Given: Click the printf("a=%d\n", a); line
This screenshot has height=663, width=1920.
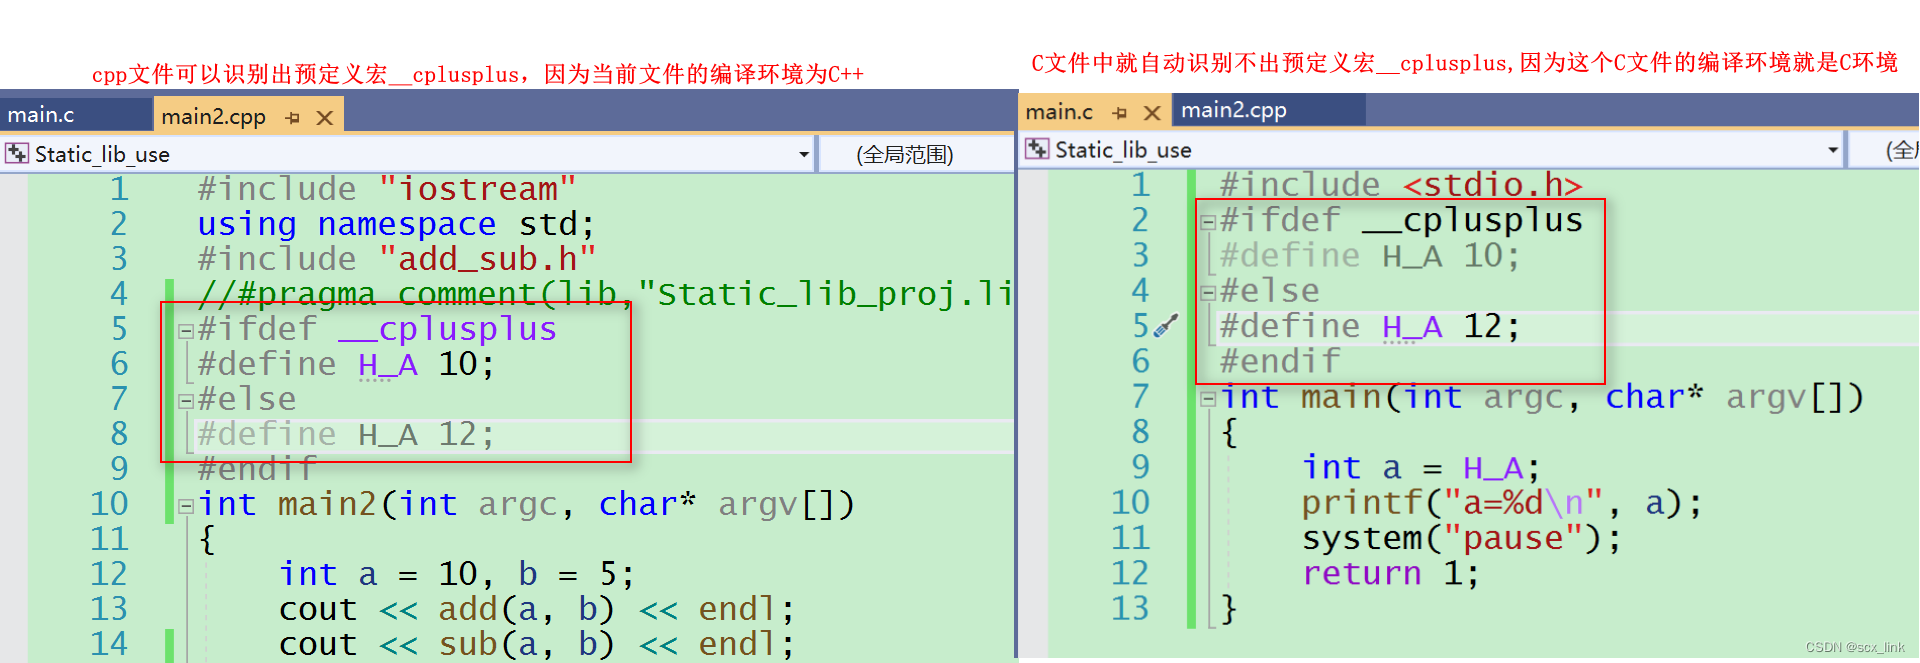Looking at the screenshot, I should pyautogui.click(x=1501, y=503).
